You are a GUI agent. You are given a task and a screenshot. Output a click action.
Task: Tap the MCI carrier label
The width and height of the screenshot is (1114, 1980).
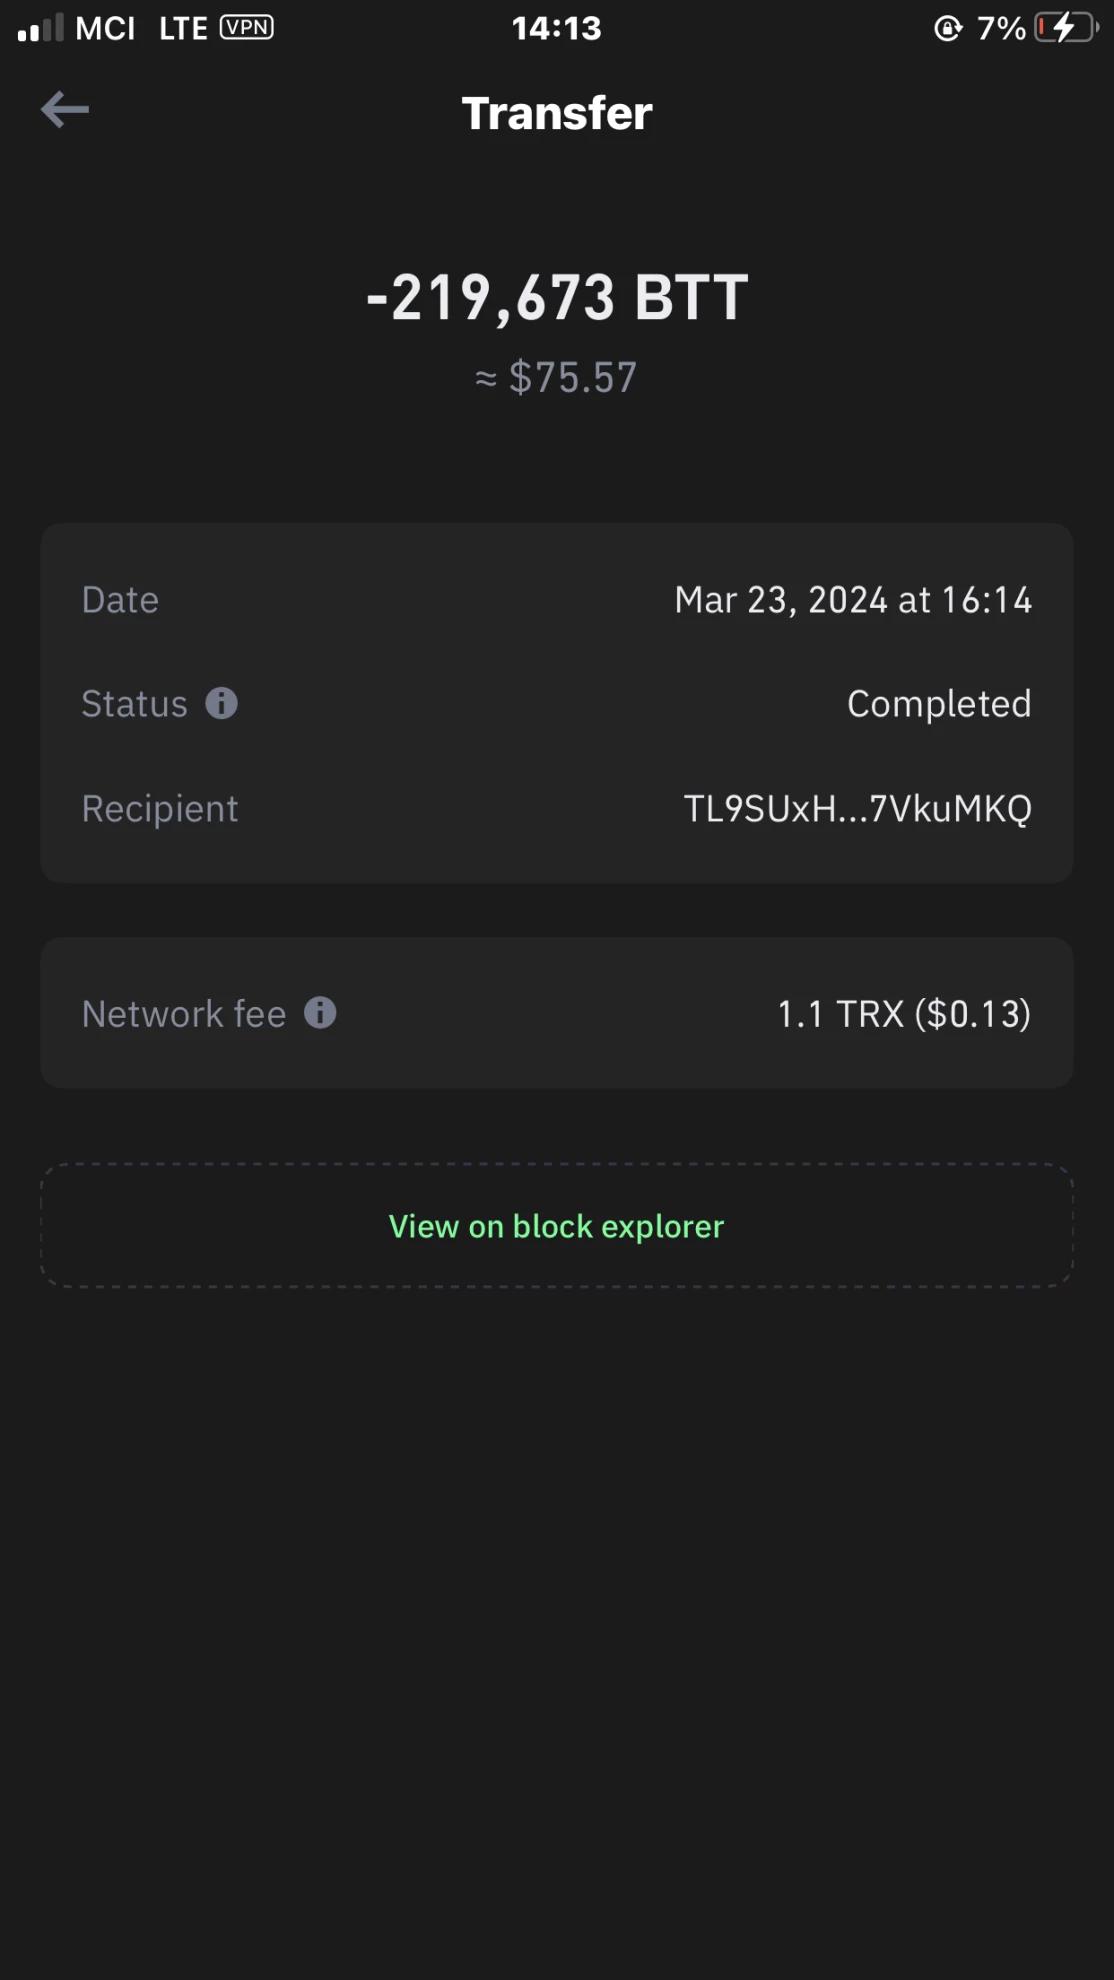click(105, 28)
